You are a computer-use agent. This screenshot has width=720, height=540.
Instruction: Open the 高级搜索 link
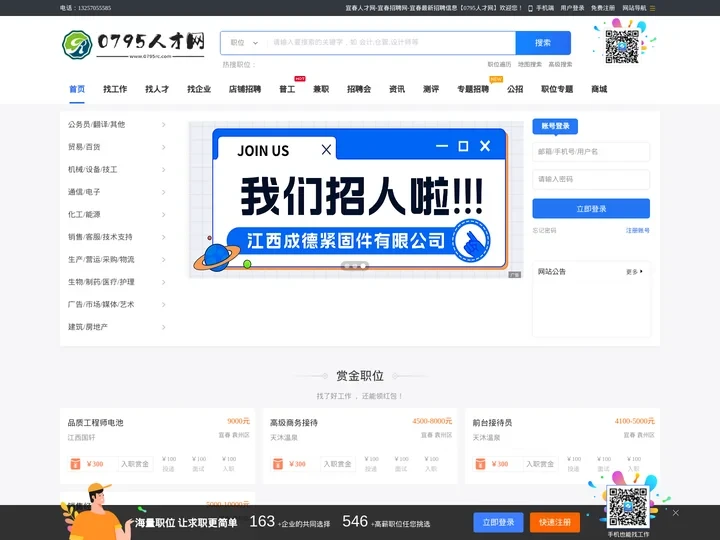tap(560, 64)
